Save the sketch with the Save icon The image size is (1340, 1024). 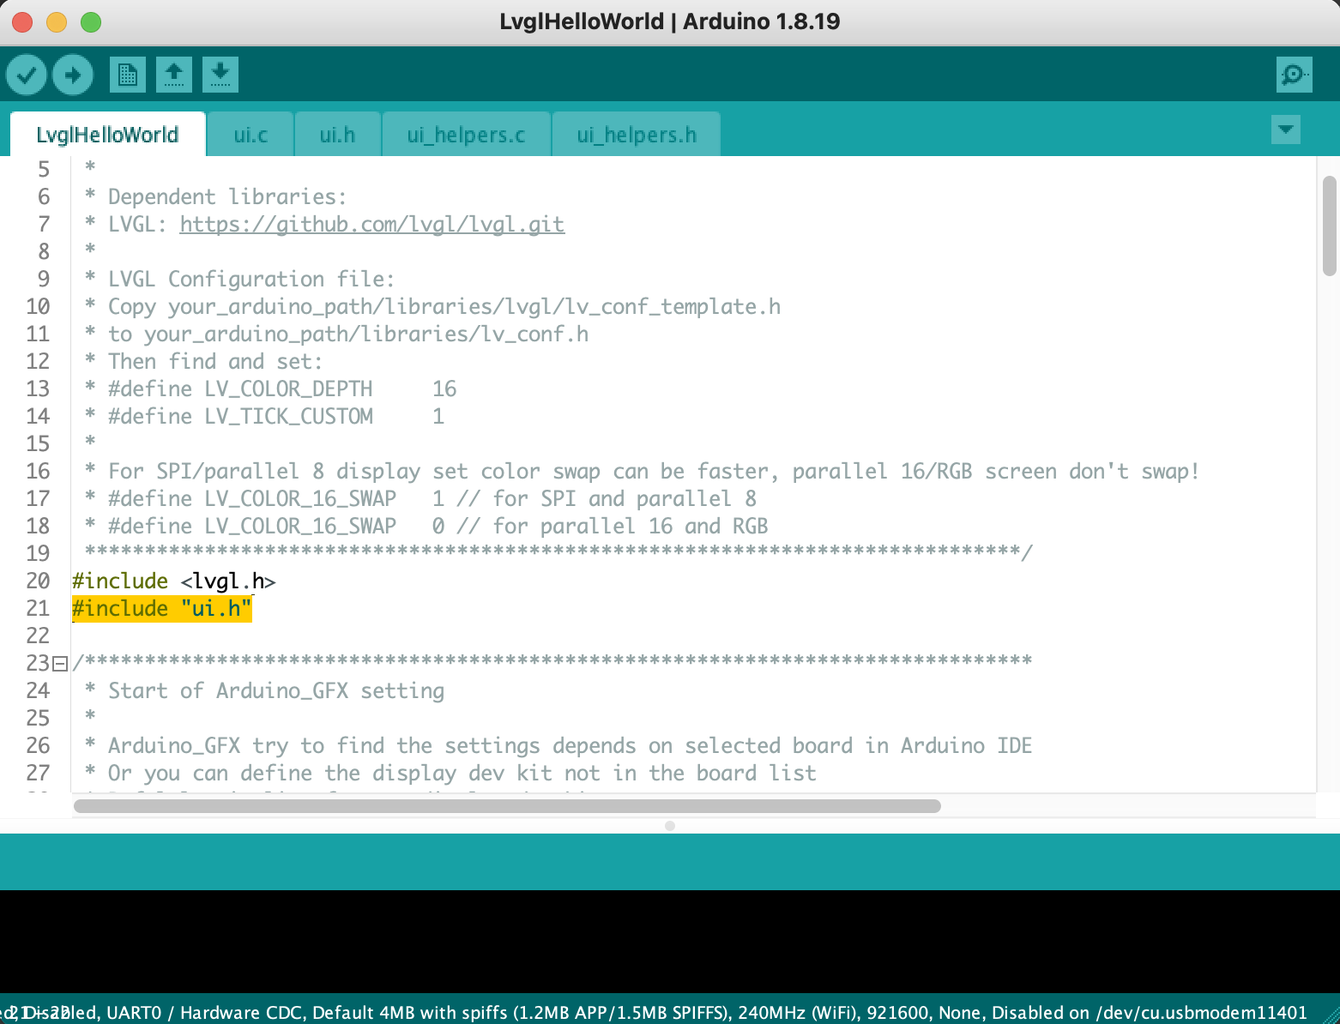[x=220, y=75]
